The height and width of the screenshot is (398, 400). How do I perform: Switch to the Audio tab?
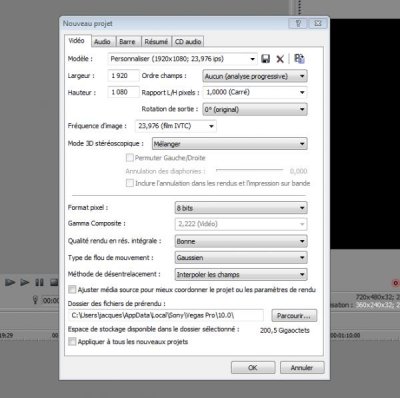click(102, 42)
